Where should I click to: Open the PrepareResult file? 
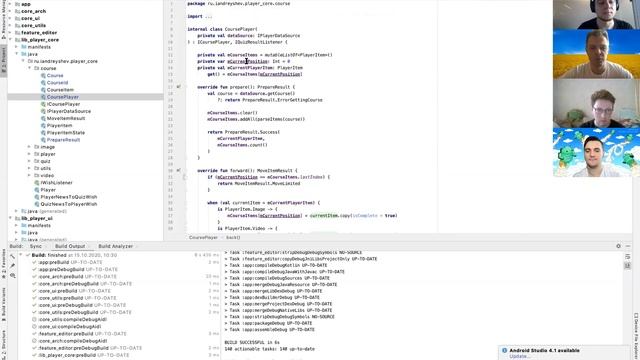click(x=63, y=140)
